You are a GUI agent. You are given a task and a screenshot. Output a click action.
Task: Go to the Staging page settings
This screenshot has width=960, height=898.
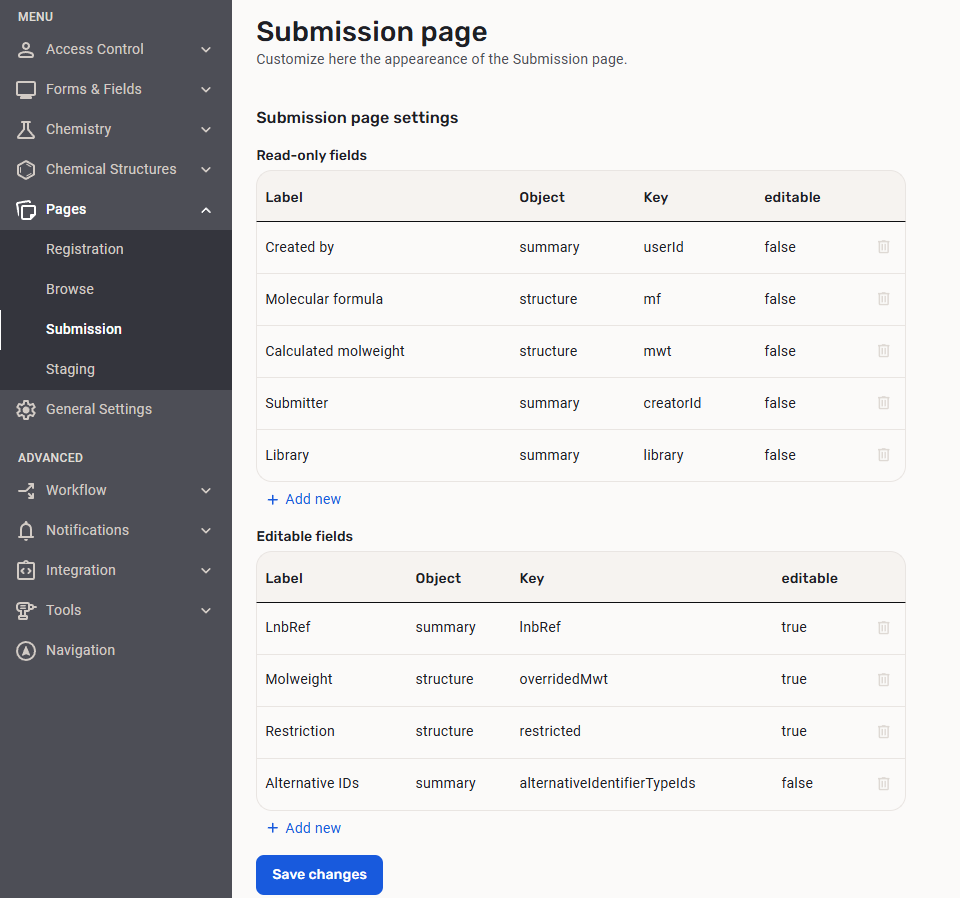click(70, 369)
